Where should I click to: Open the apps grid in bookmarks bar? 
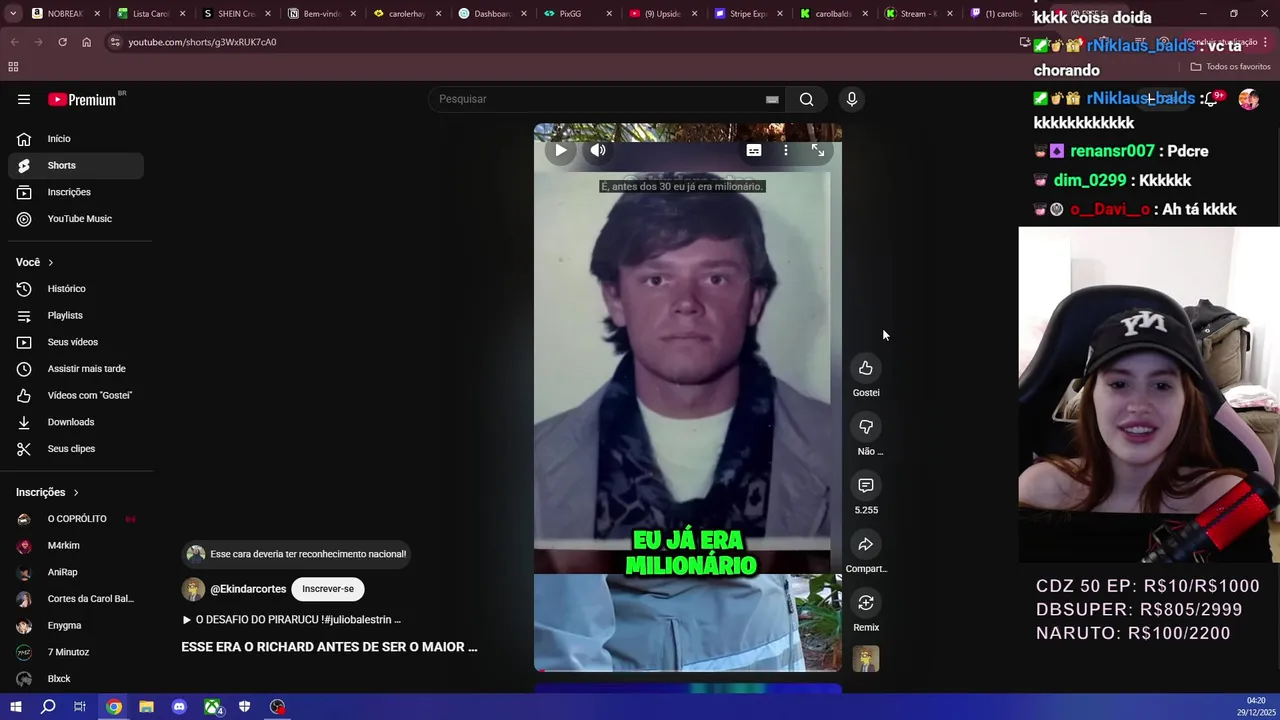(x=13, y=67)
